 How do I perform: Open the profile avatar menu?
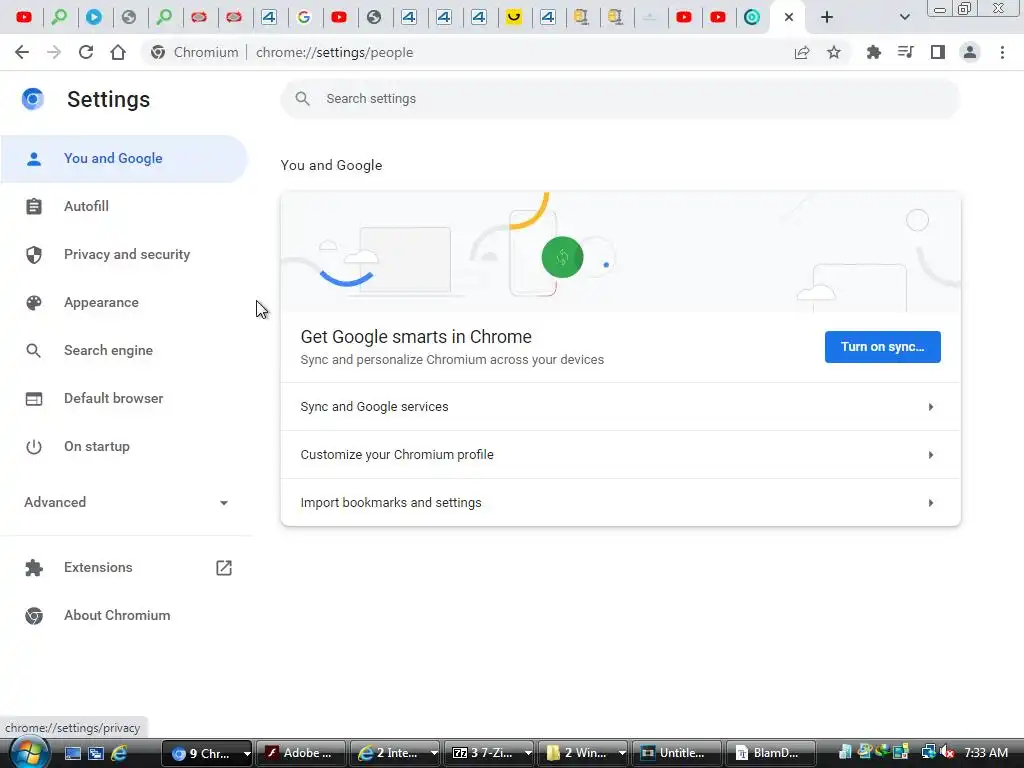970,52
